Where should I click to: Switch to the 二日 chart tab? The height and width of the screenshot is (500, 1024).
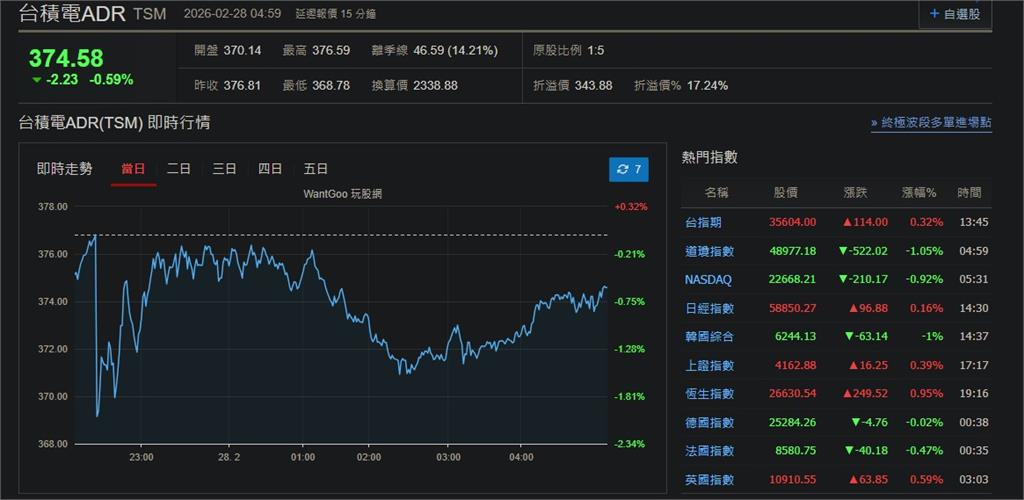(x=179, y=169)
